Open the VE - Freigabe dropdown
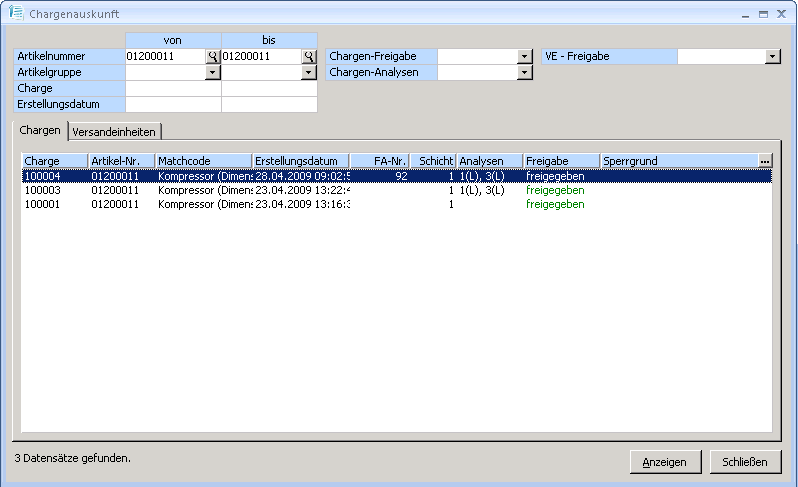 click(772, 57)
